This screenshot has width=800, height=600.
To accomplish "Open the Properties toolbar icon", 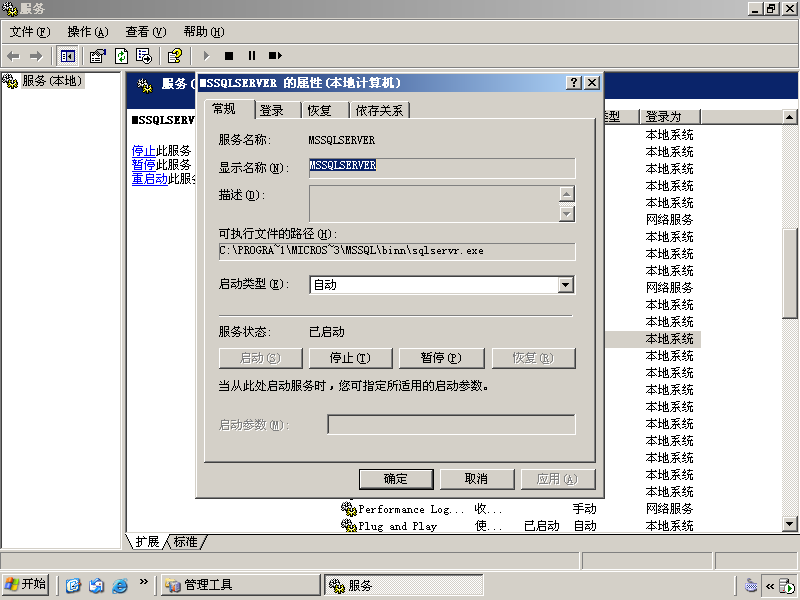I will coord(97,56).
